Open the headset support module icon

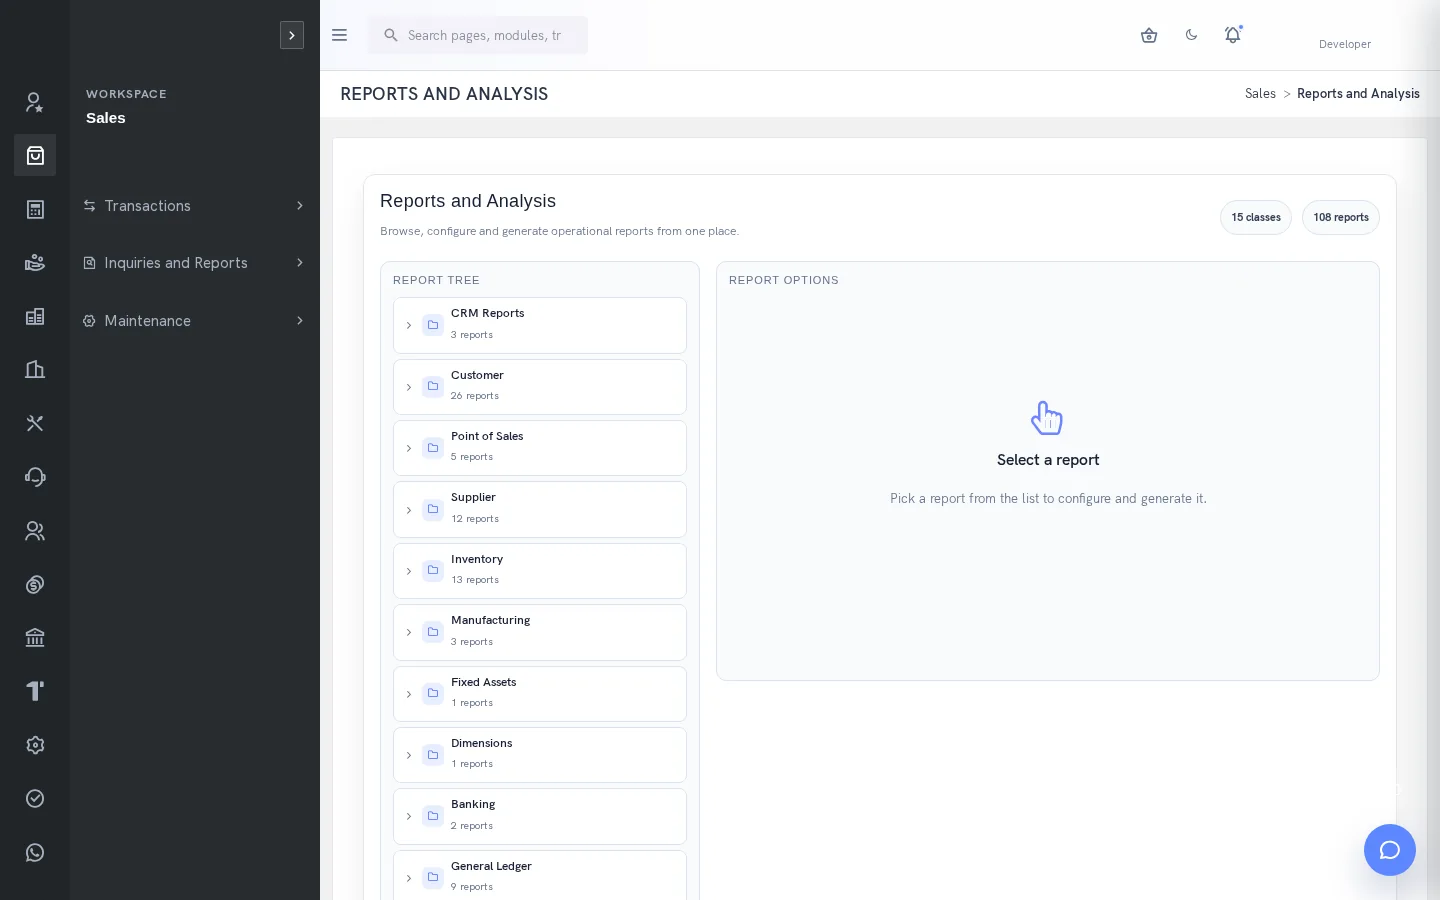point(35,477)
